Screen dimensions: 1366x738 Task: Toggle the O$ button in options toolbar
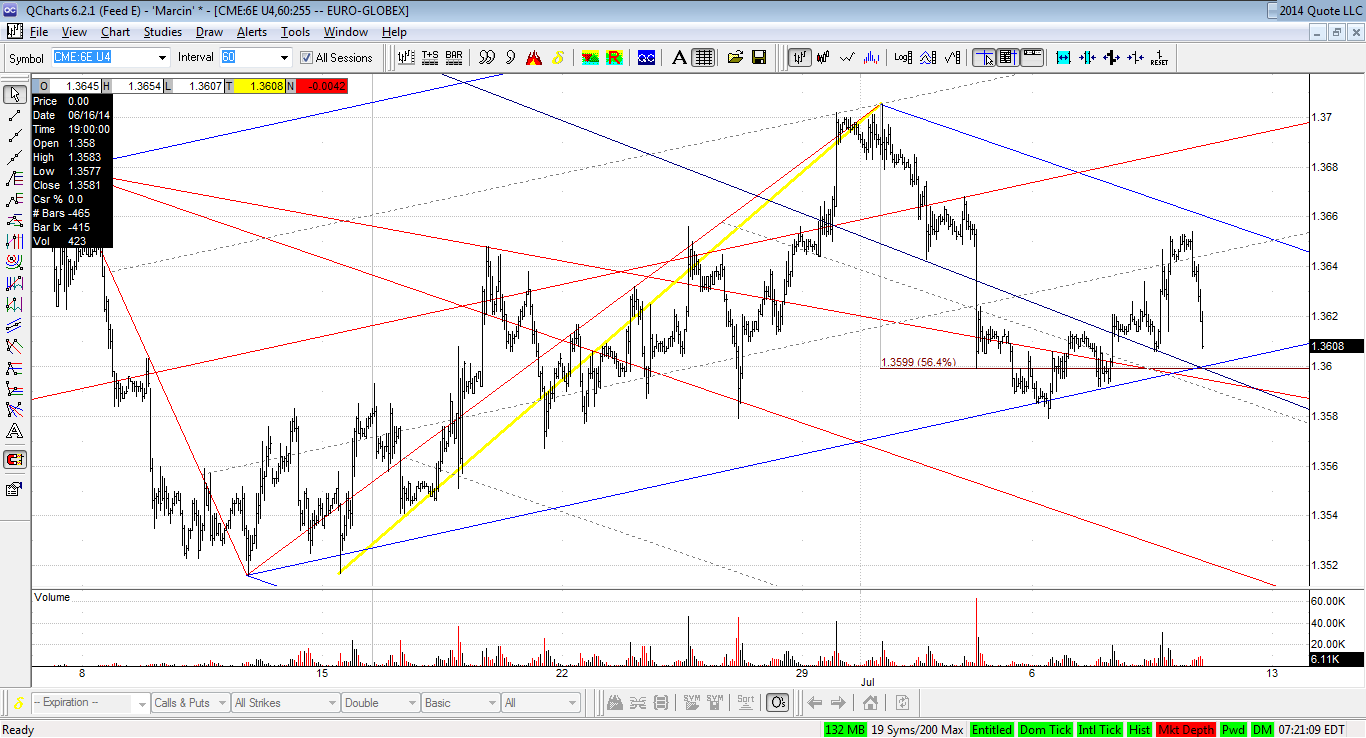click(777, 702)
